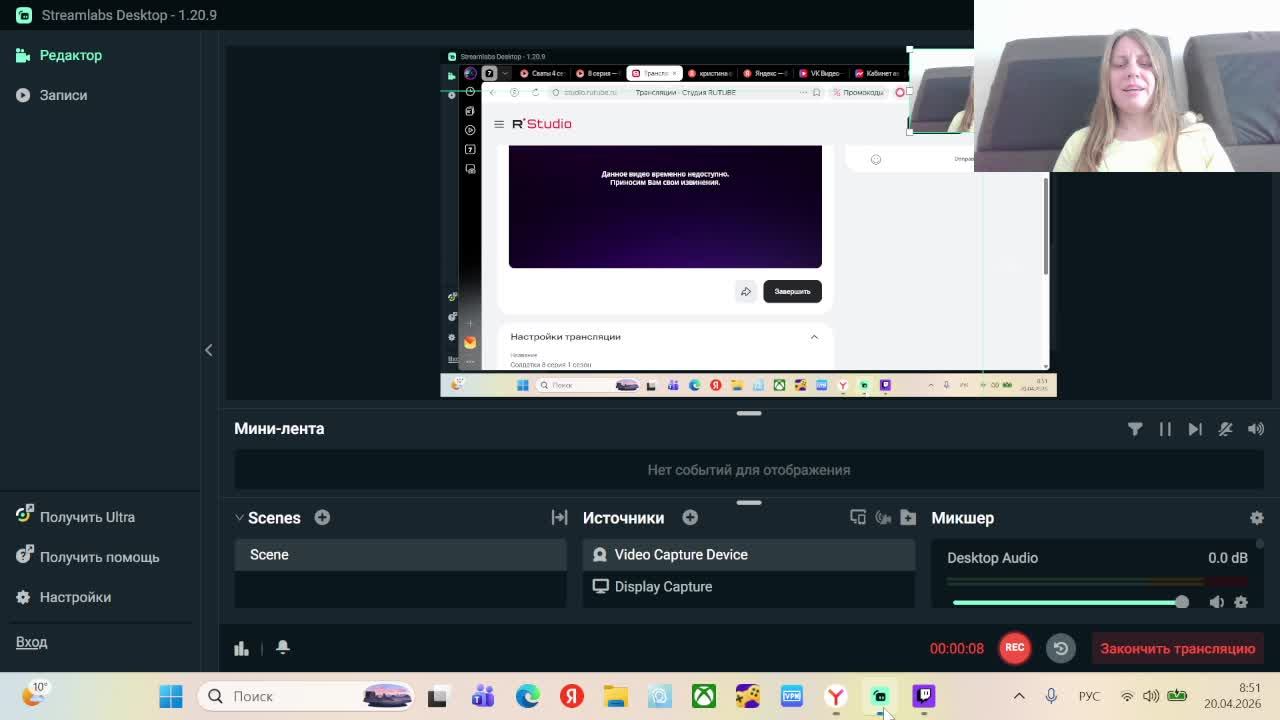Open scene transitions icon
This screenshot has height=720, width=1280.
[559, 517]
